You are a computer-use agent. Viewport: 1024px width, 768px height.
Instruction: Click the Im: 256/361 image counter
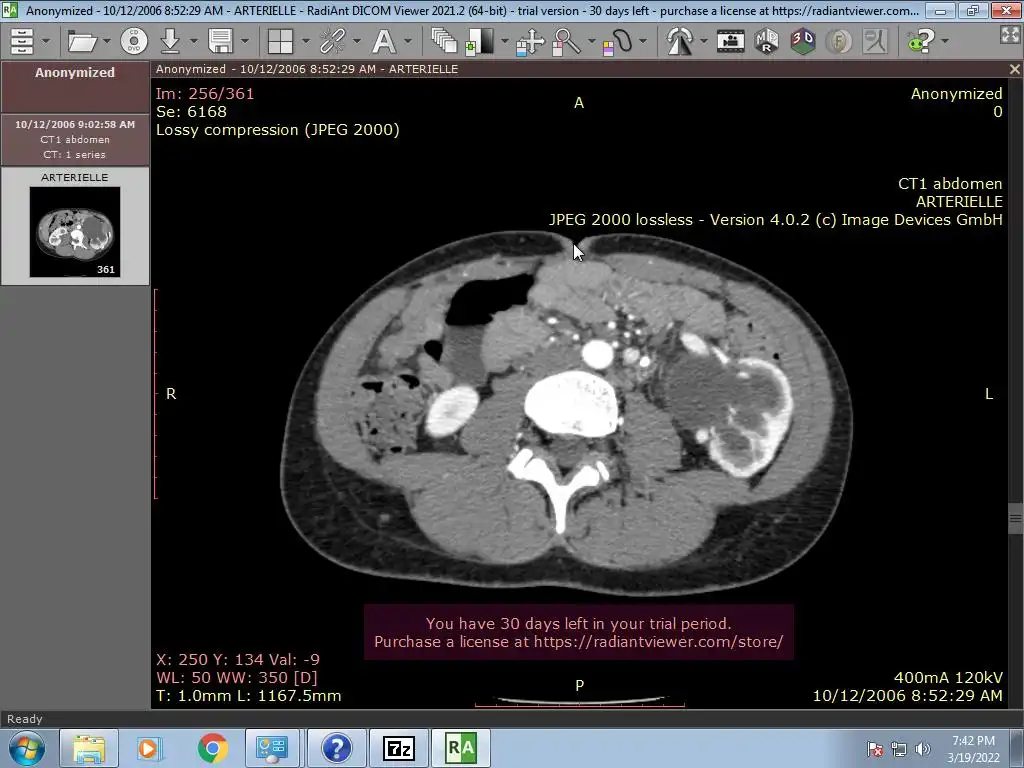pos(205,93)
